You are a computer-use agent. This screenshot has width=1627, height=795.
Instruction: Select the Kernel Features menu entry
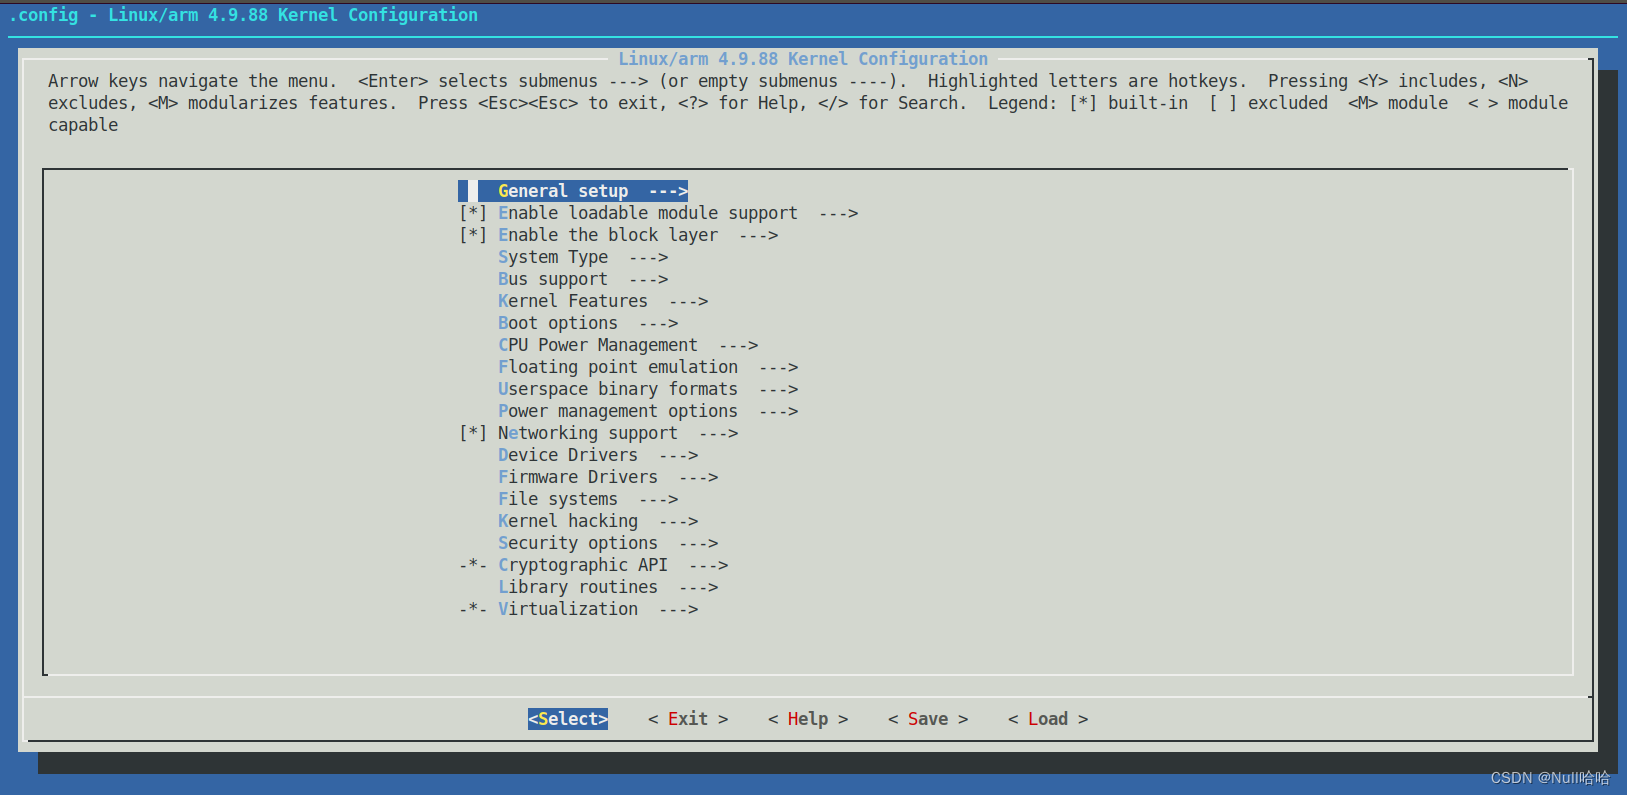(x=573, y=301)
